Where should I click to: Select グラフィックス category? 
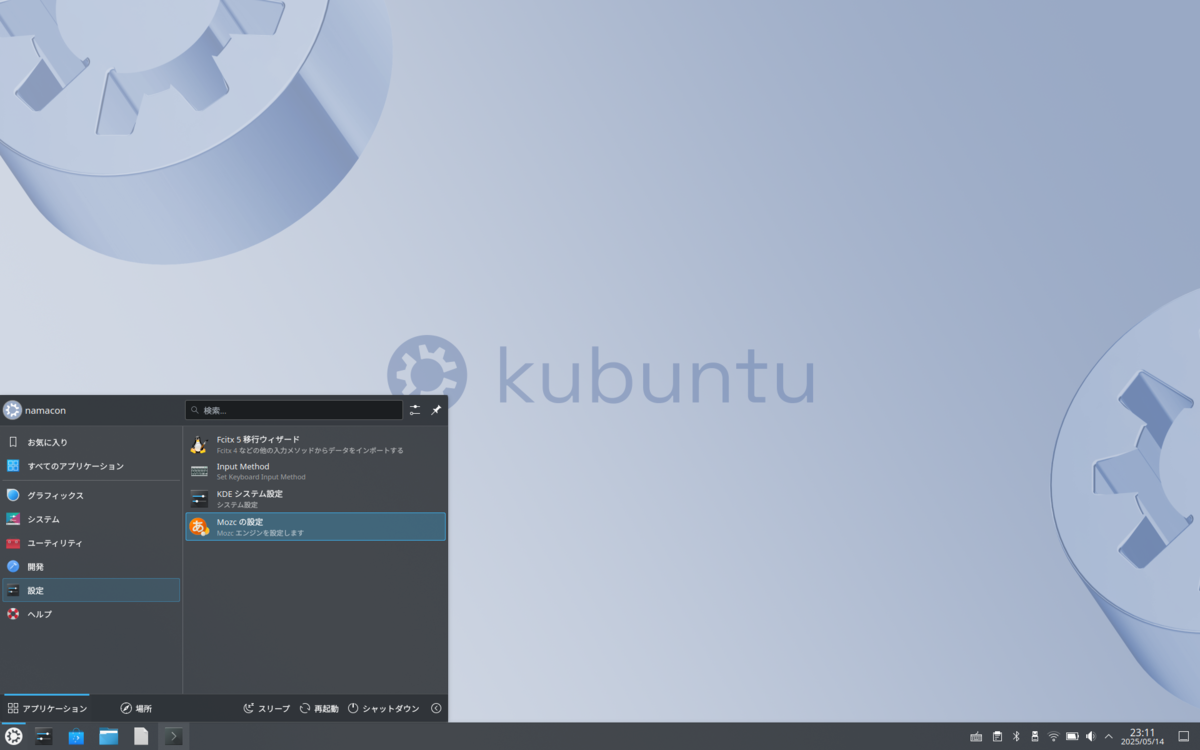(x=91, y=495)
